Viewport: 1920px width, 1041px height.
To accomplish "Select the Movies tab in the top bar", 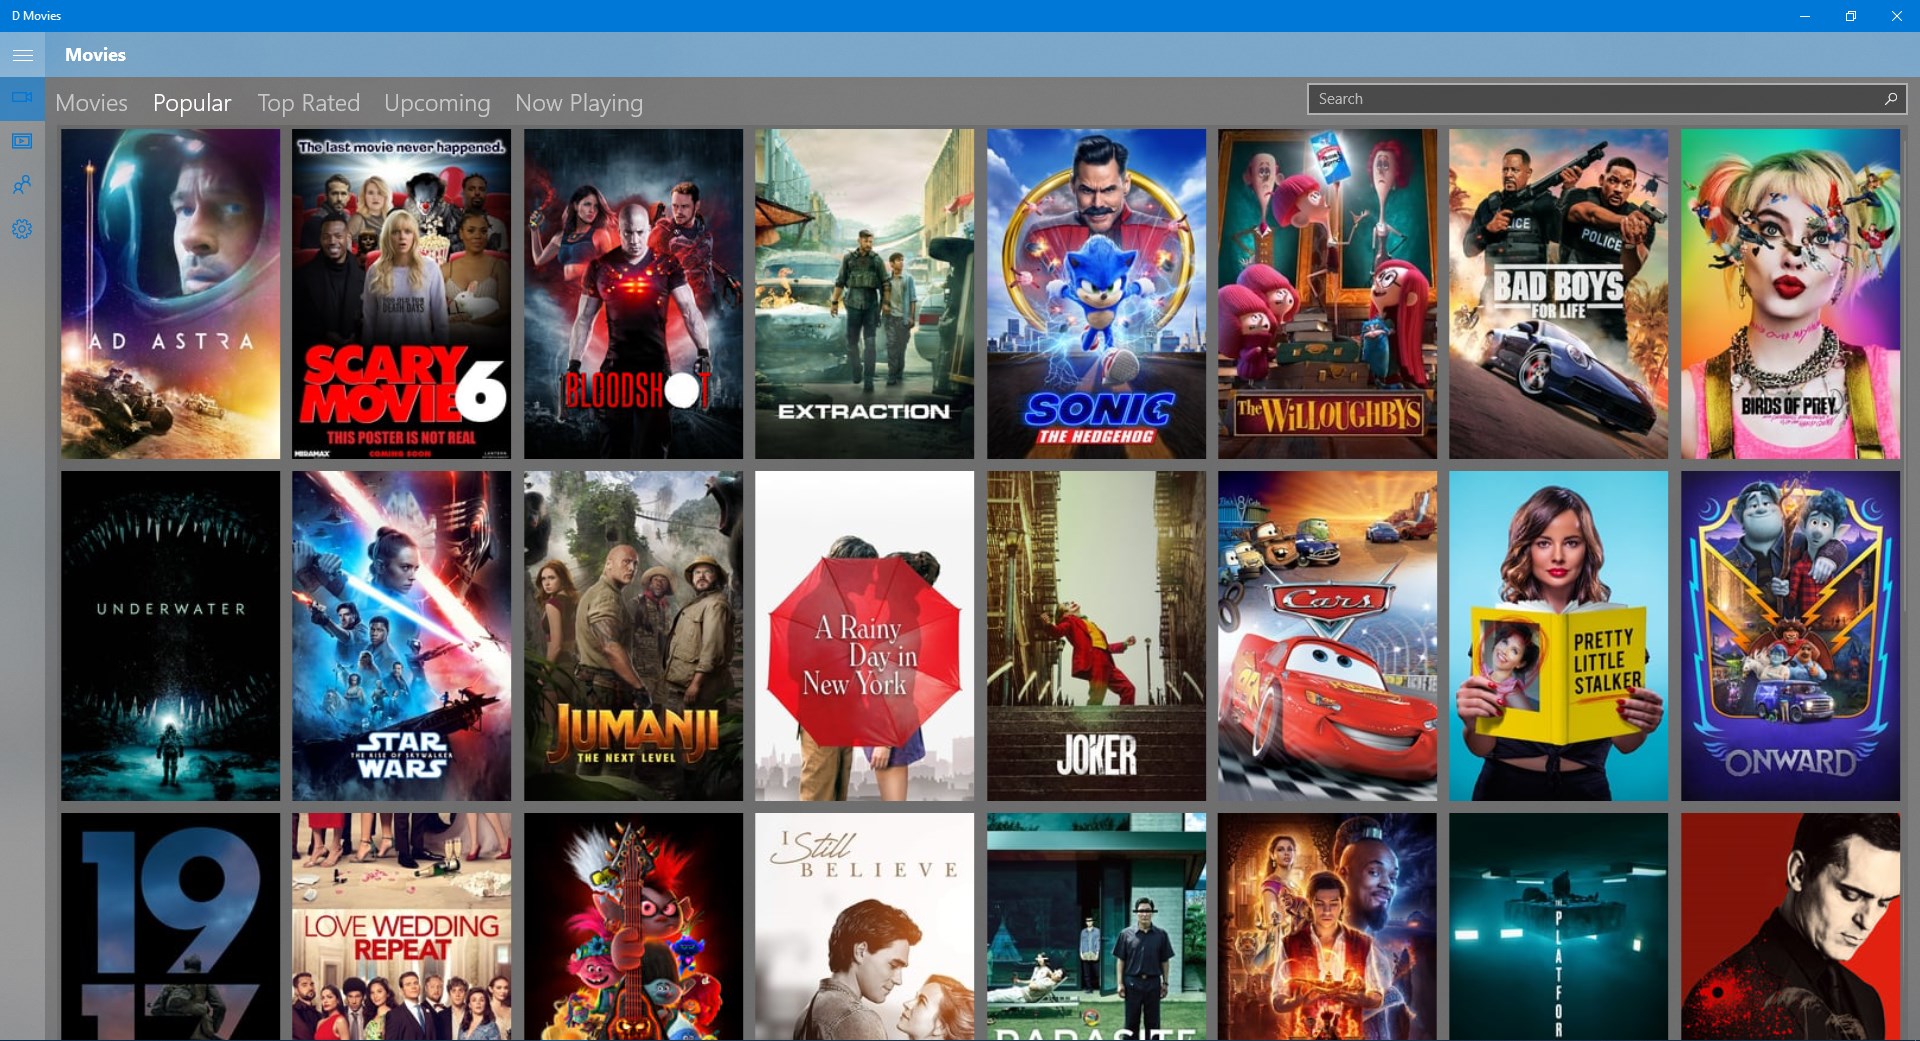I will point(91,102).
